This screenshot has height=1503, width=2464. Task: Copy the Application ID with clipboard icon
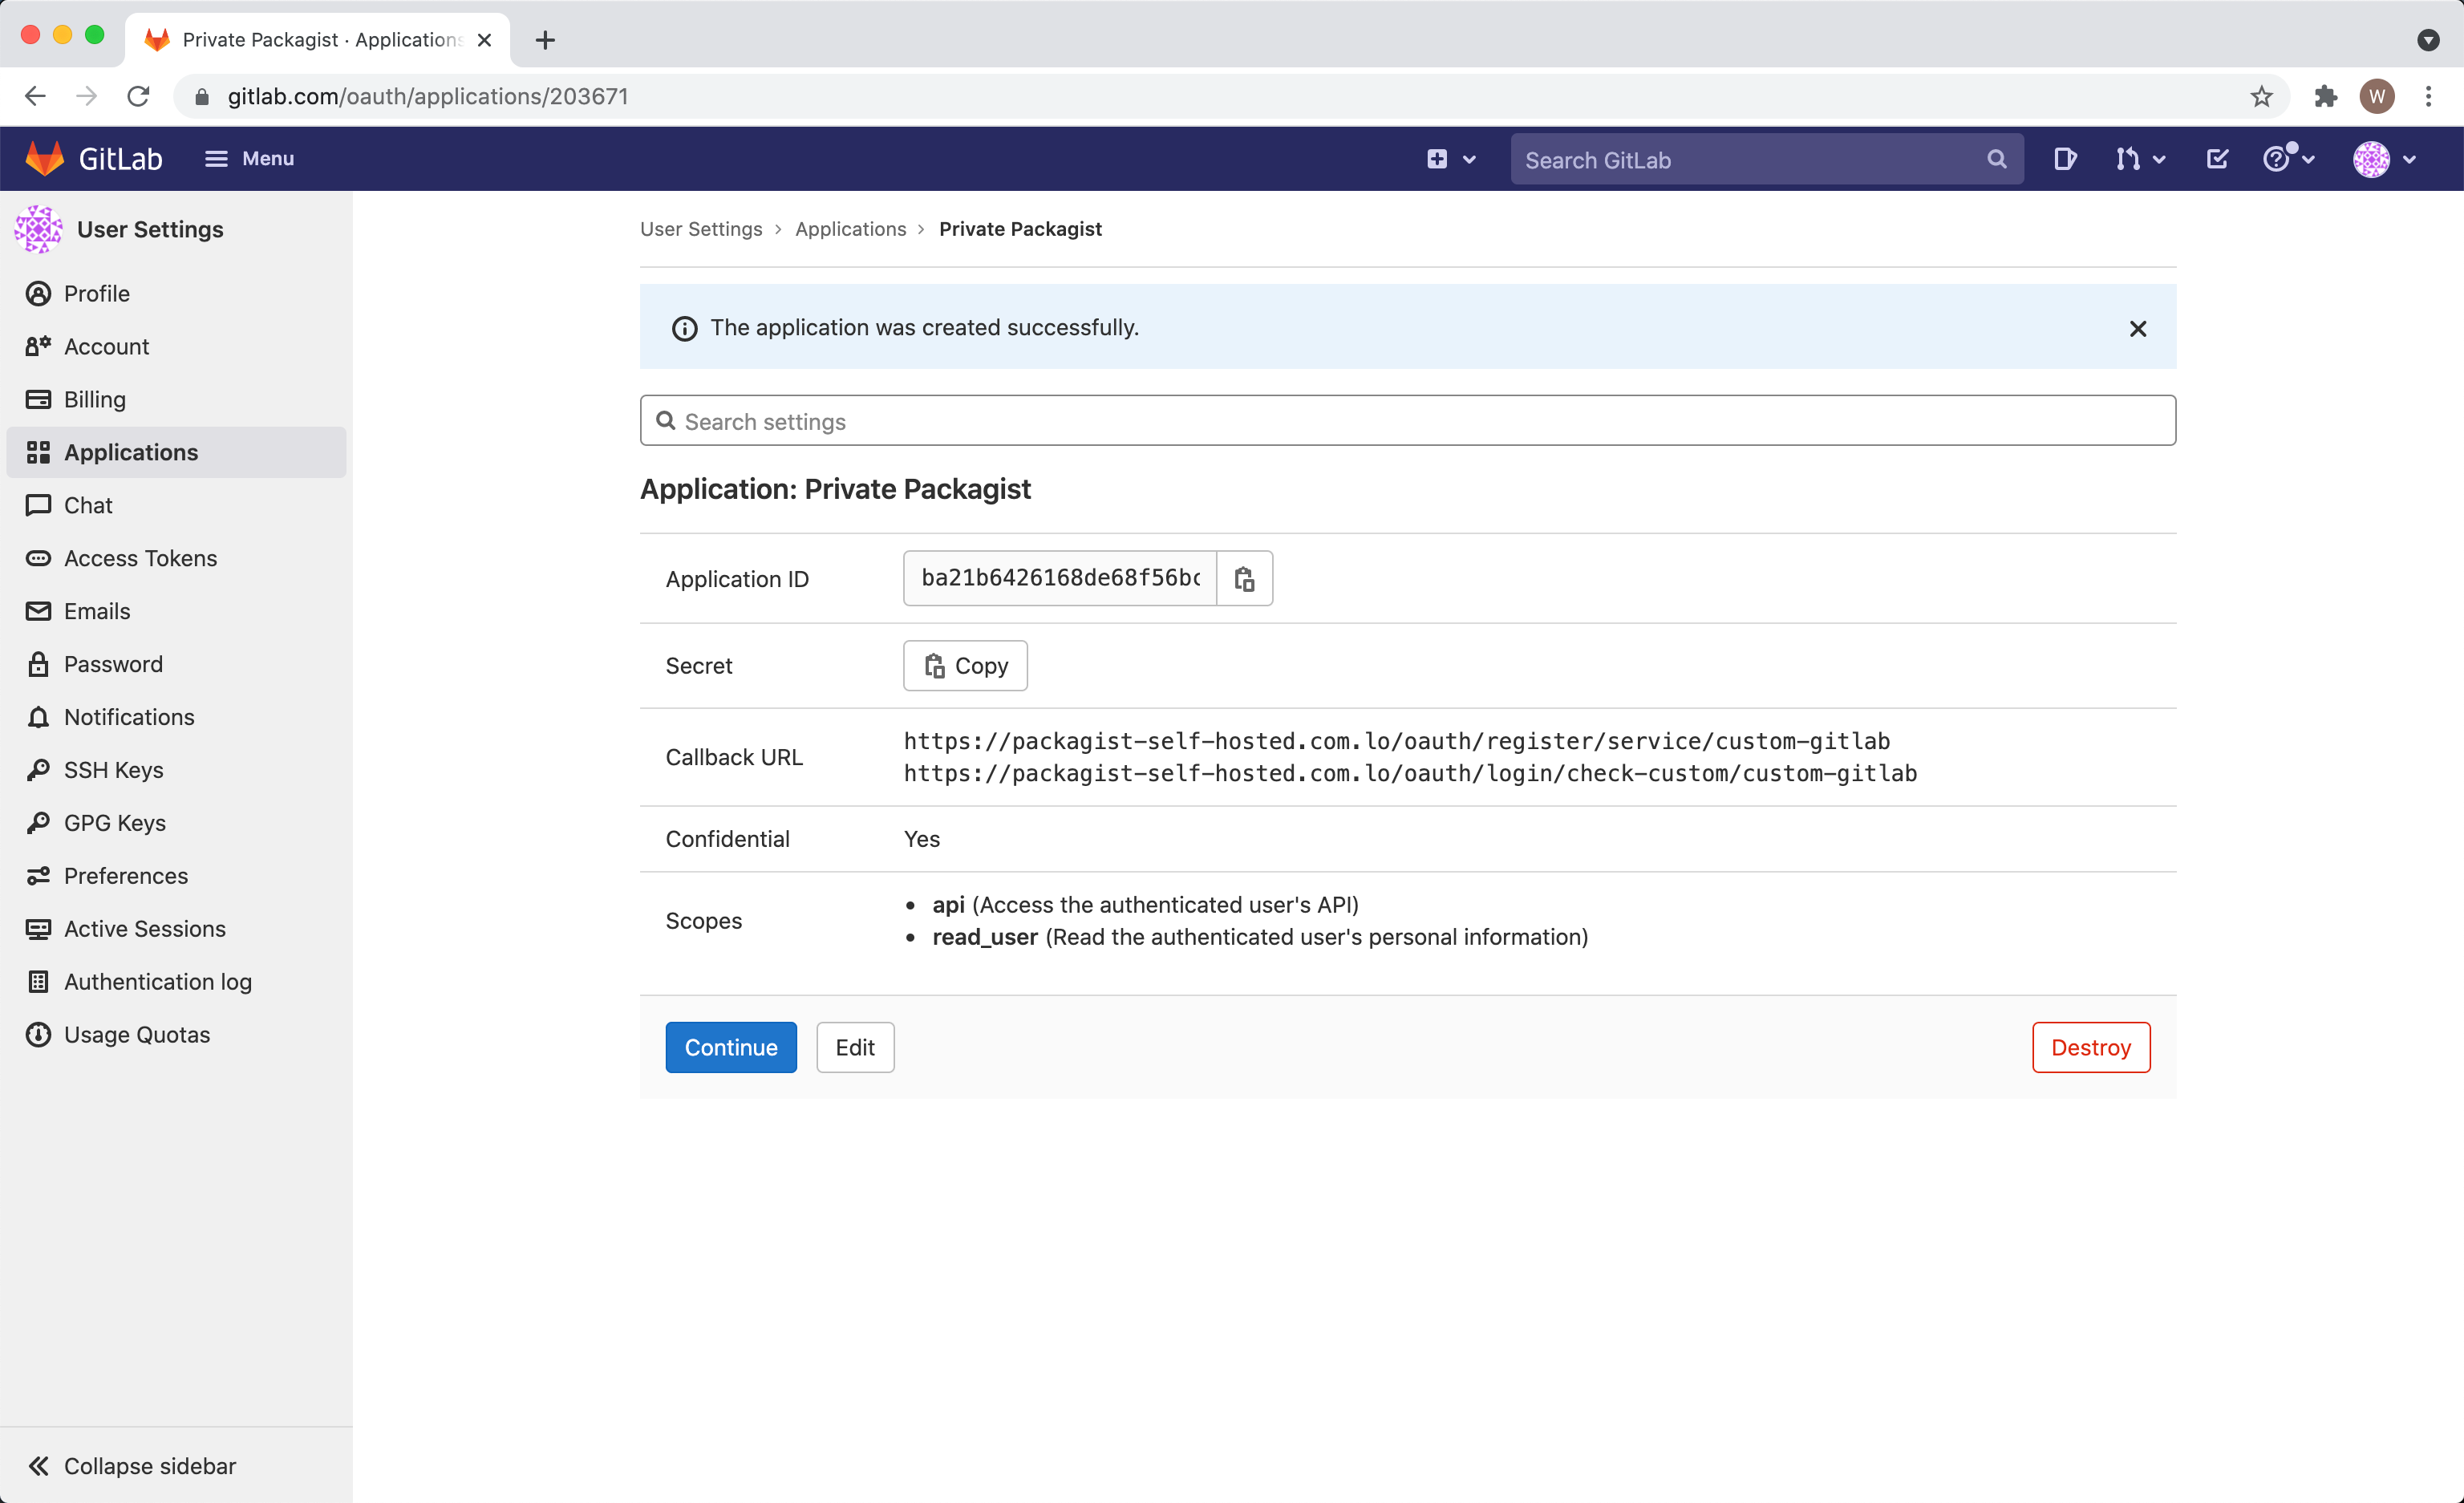coord(1245,578)
